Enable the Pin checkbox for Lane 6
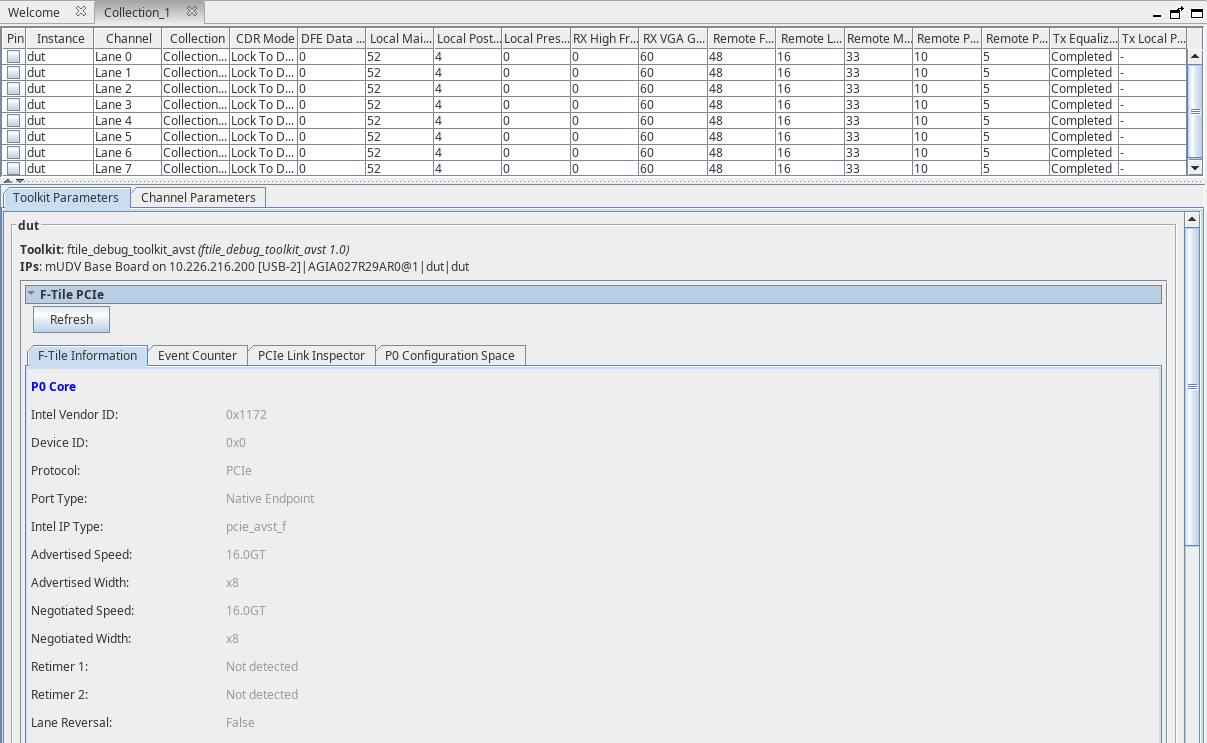 (13, 153)
